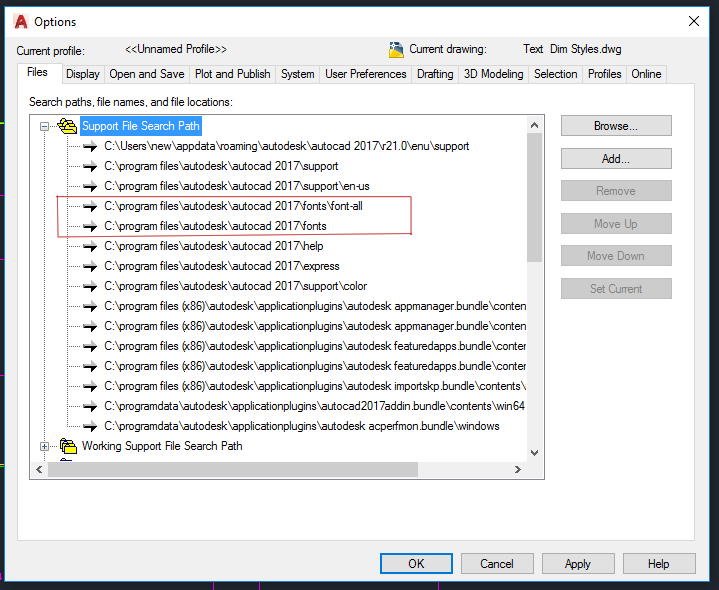719x590 pixels.
Task: Click the vertical scrollbar down arrow
Action: 534,453
